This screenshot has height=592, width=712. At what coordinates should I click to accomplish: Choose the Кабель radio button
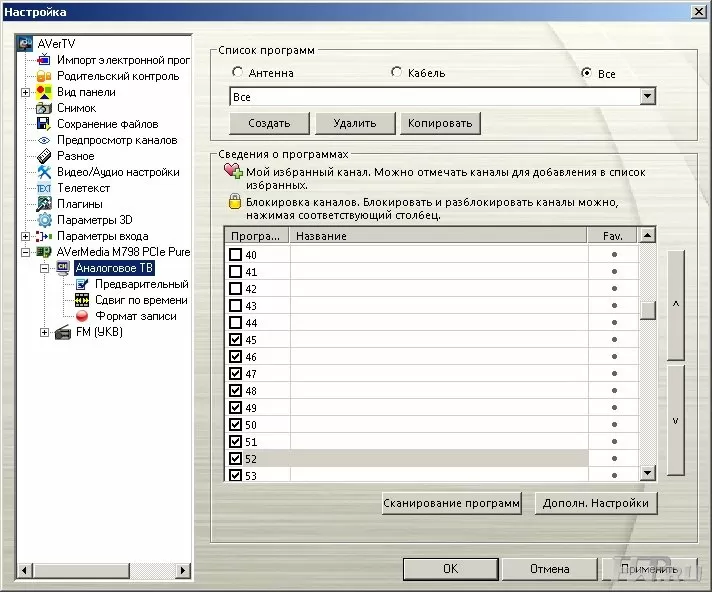click(x=397, y=73)
